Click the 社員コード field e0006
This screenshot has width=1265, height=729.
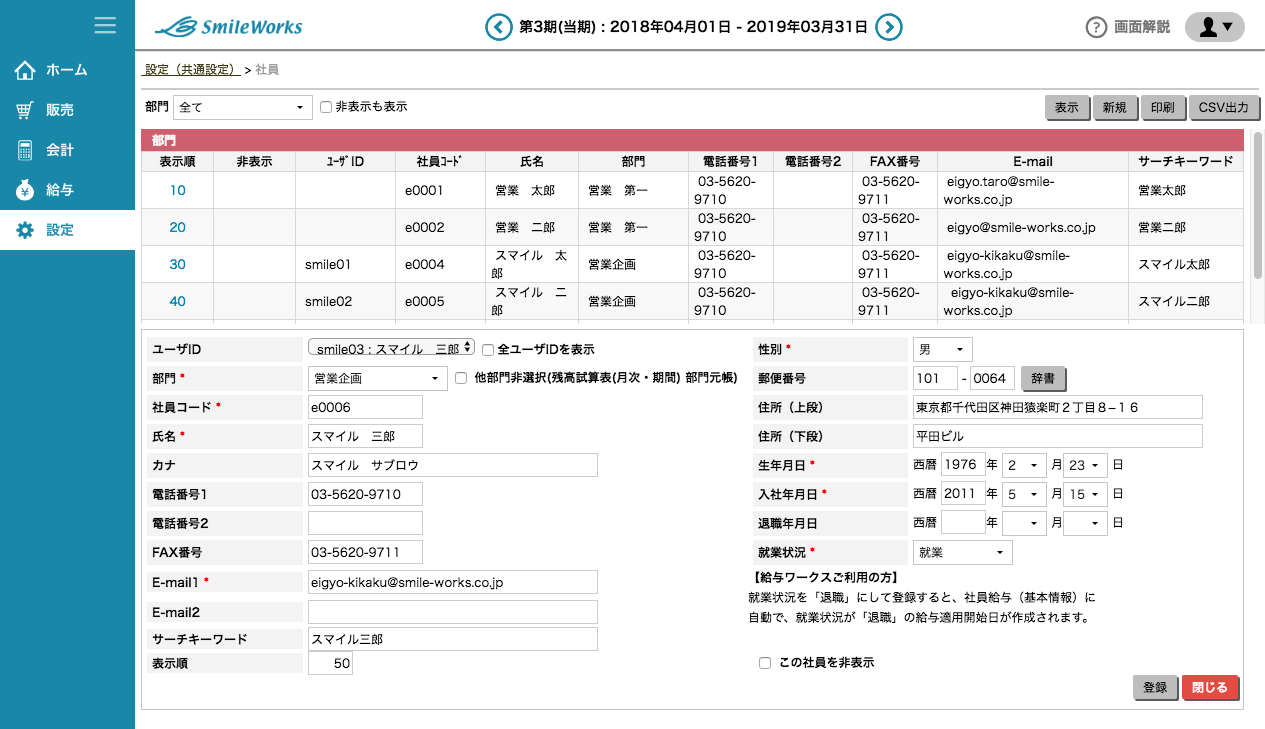click(x=365, y=407)
